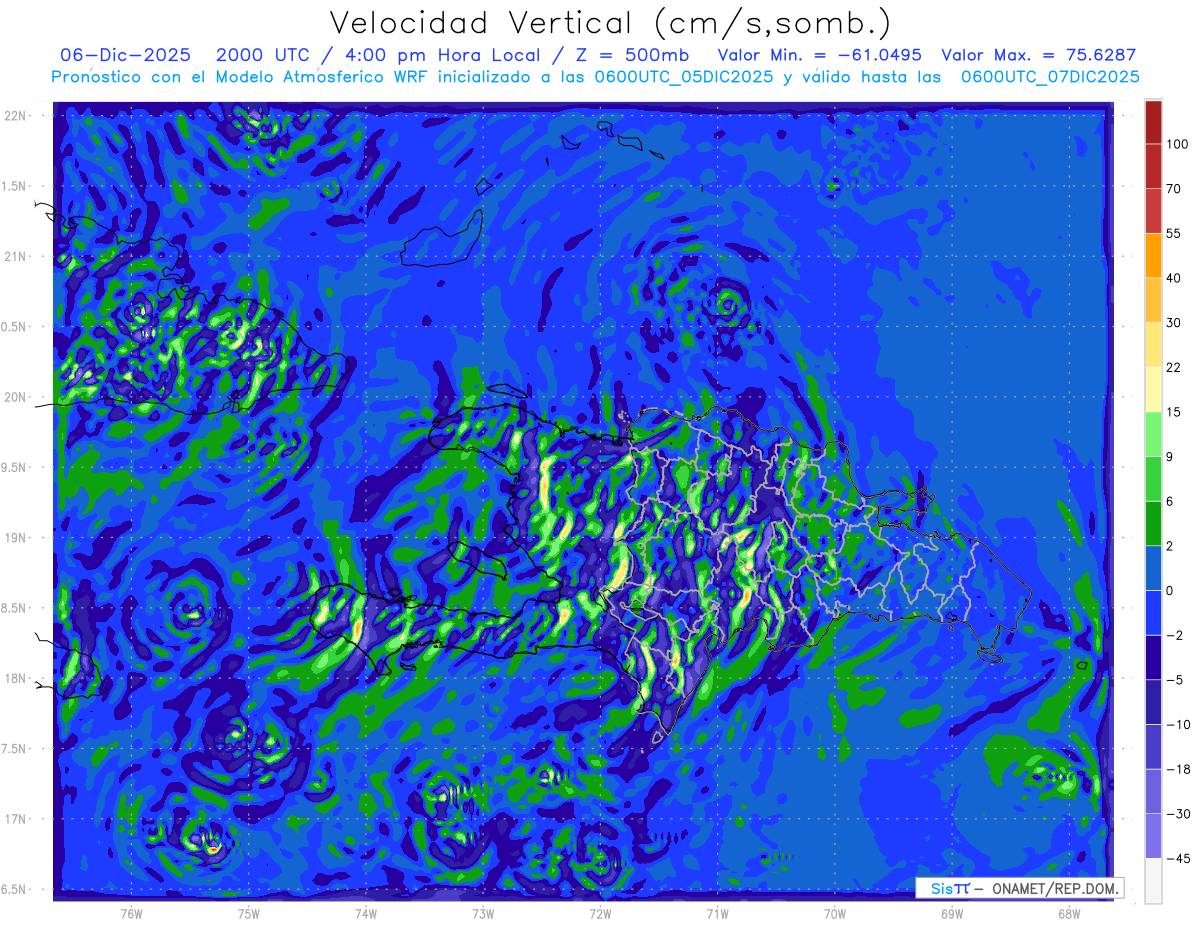Click the '76W' longitude label

131,913
